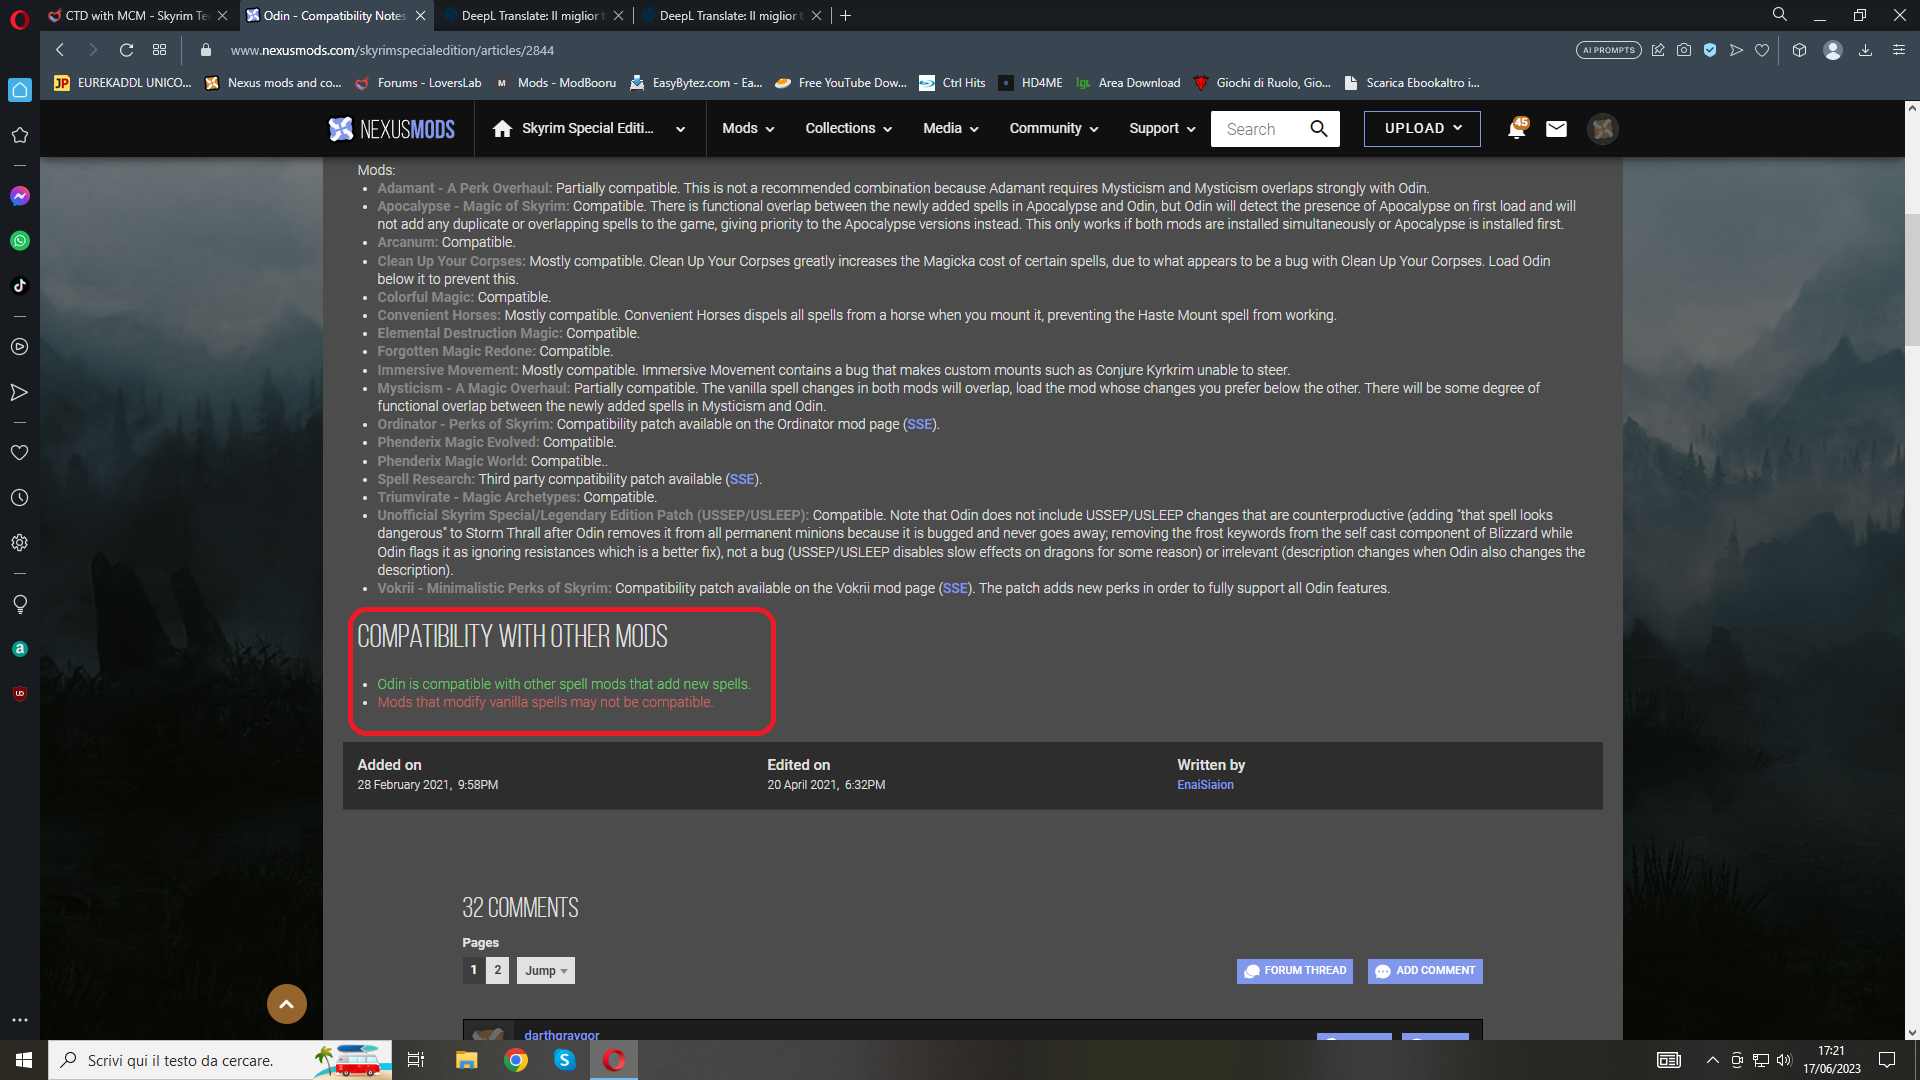Open the browser downloads icon
Image resolution: width=1920 pixels, height=1080 pixels.
1865,50
